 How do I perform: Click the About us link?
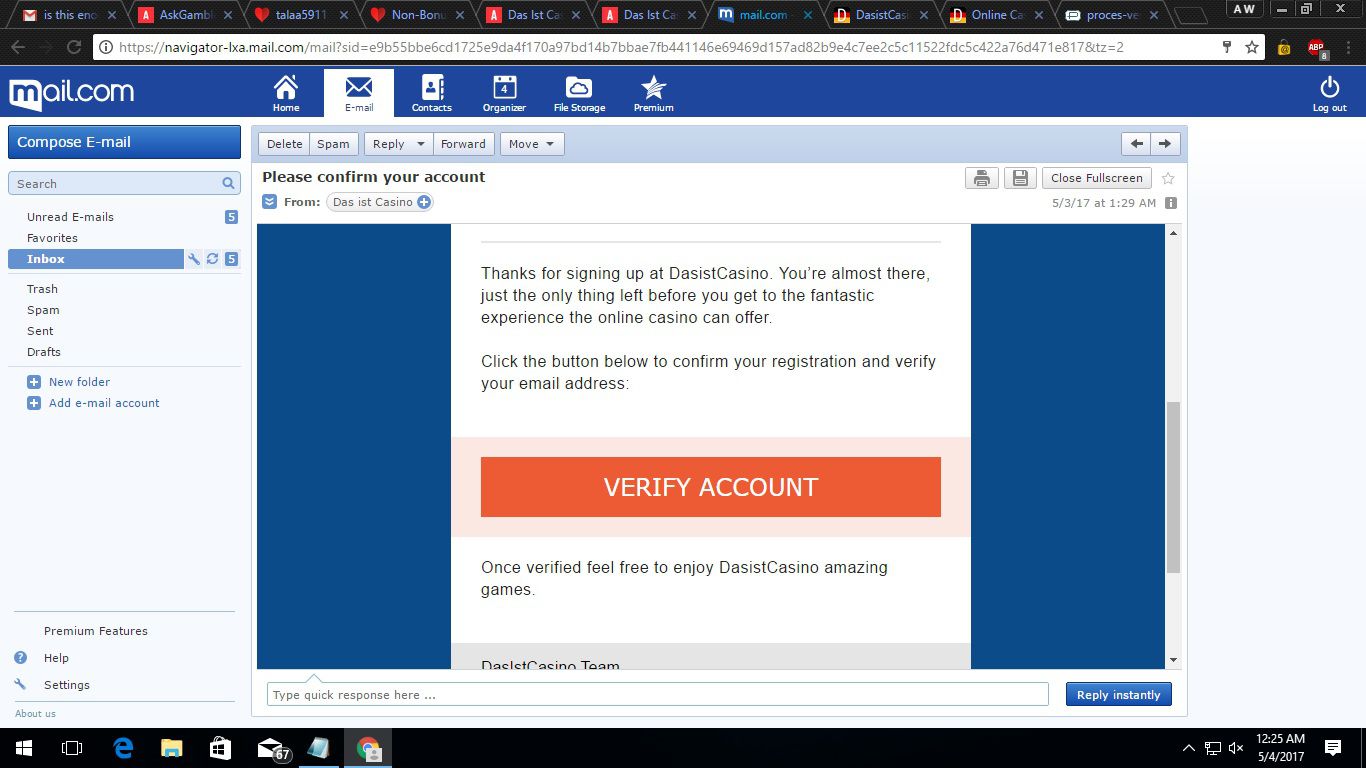(35, 714)
